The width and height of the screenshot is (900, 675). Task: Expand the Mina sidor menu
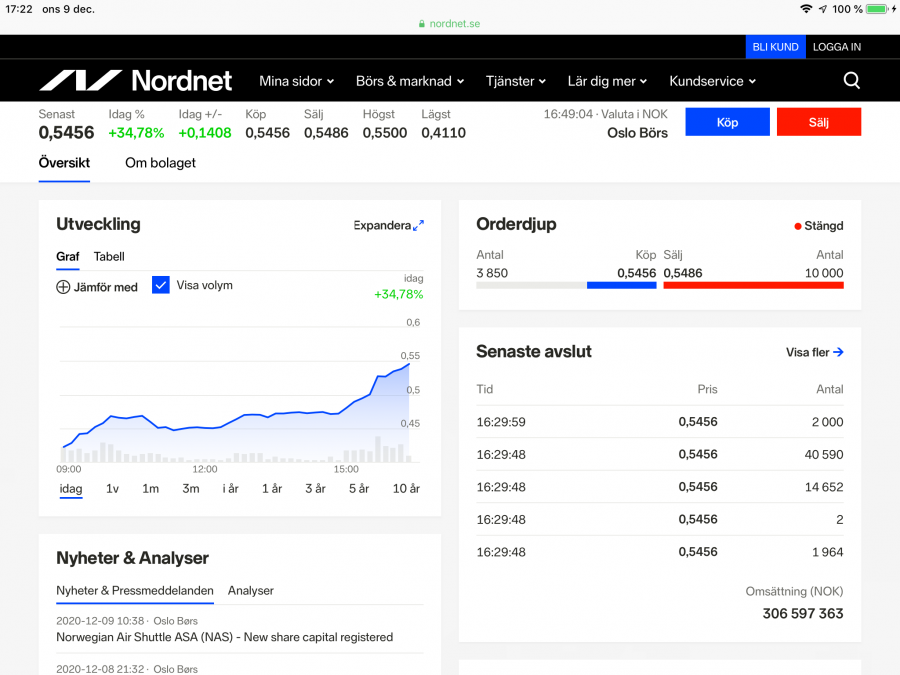(x=296, y=81)
